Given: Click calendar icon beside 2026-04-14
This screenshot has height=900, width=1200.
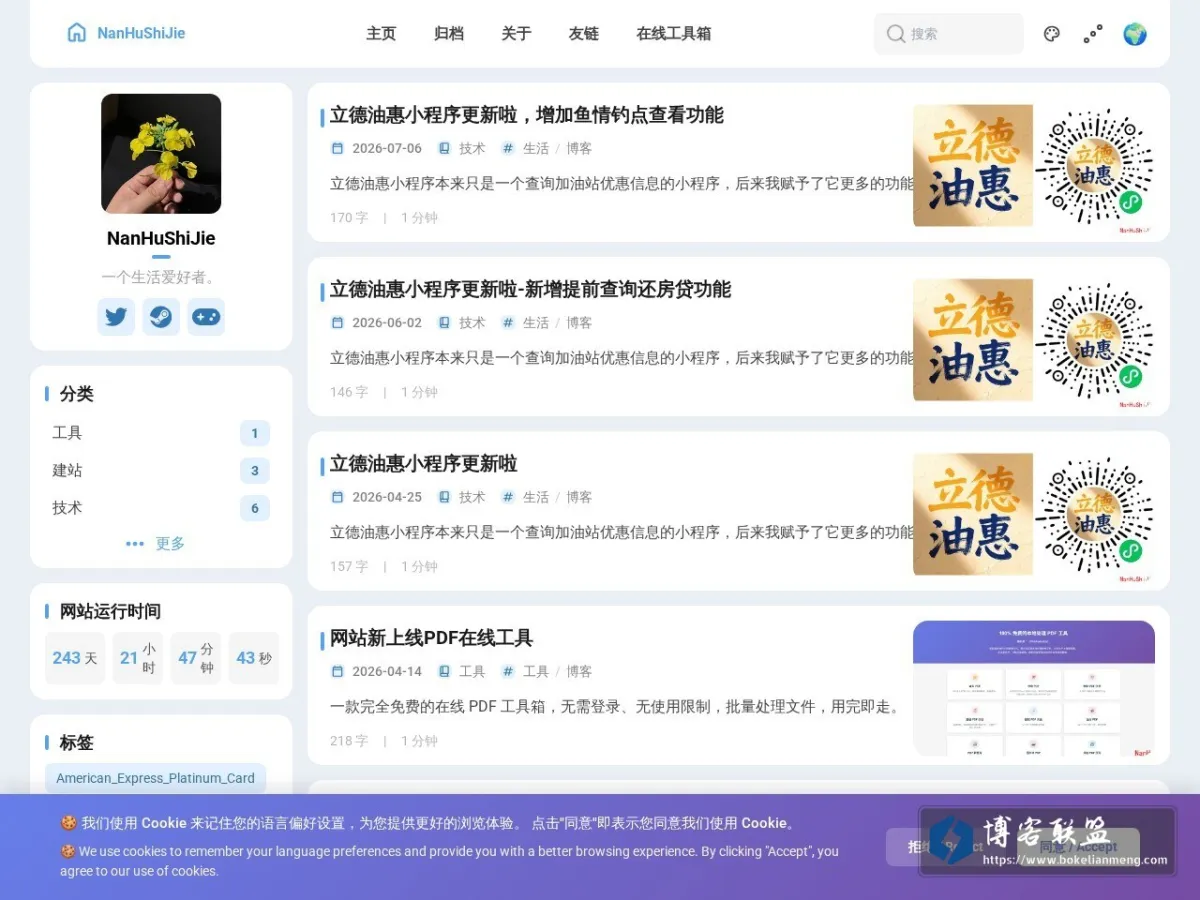Looking at the screenshot, I should pos(337,672).
